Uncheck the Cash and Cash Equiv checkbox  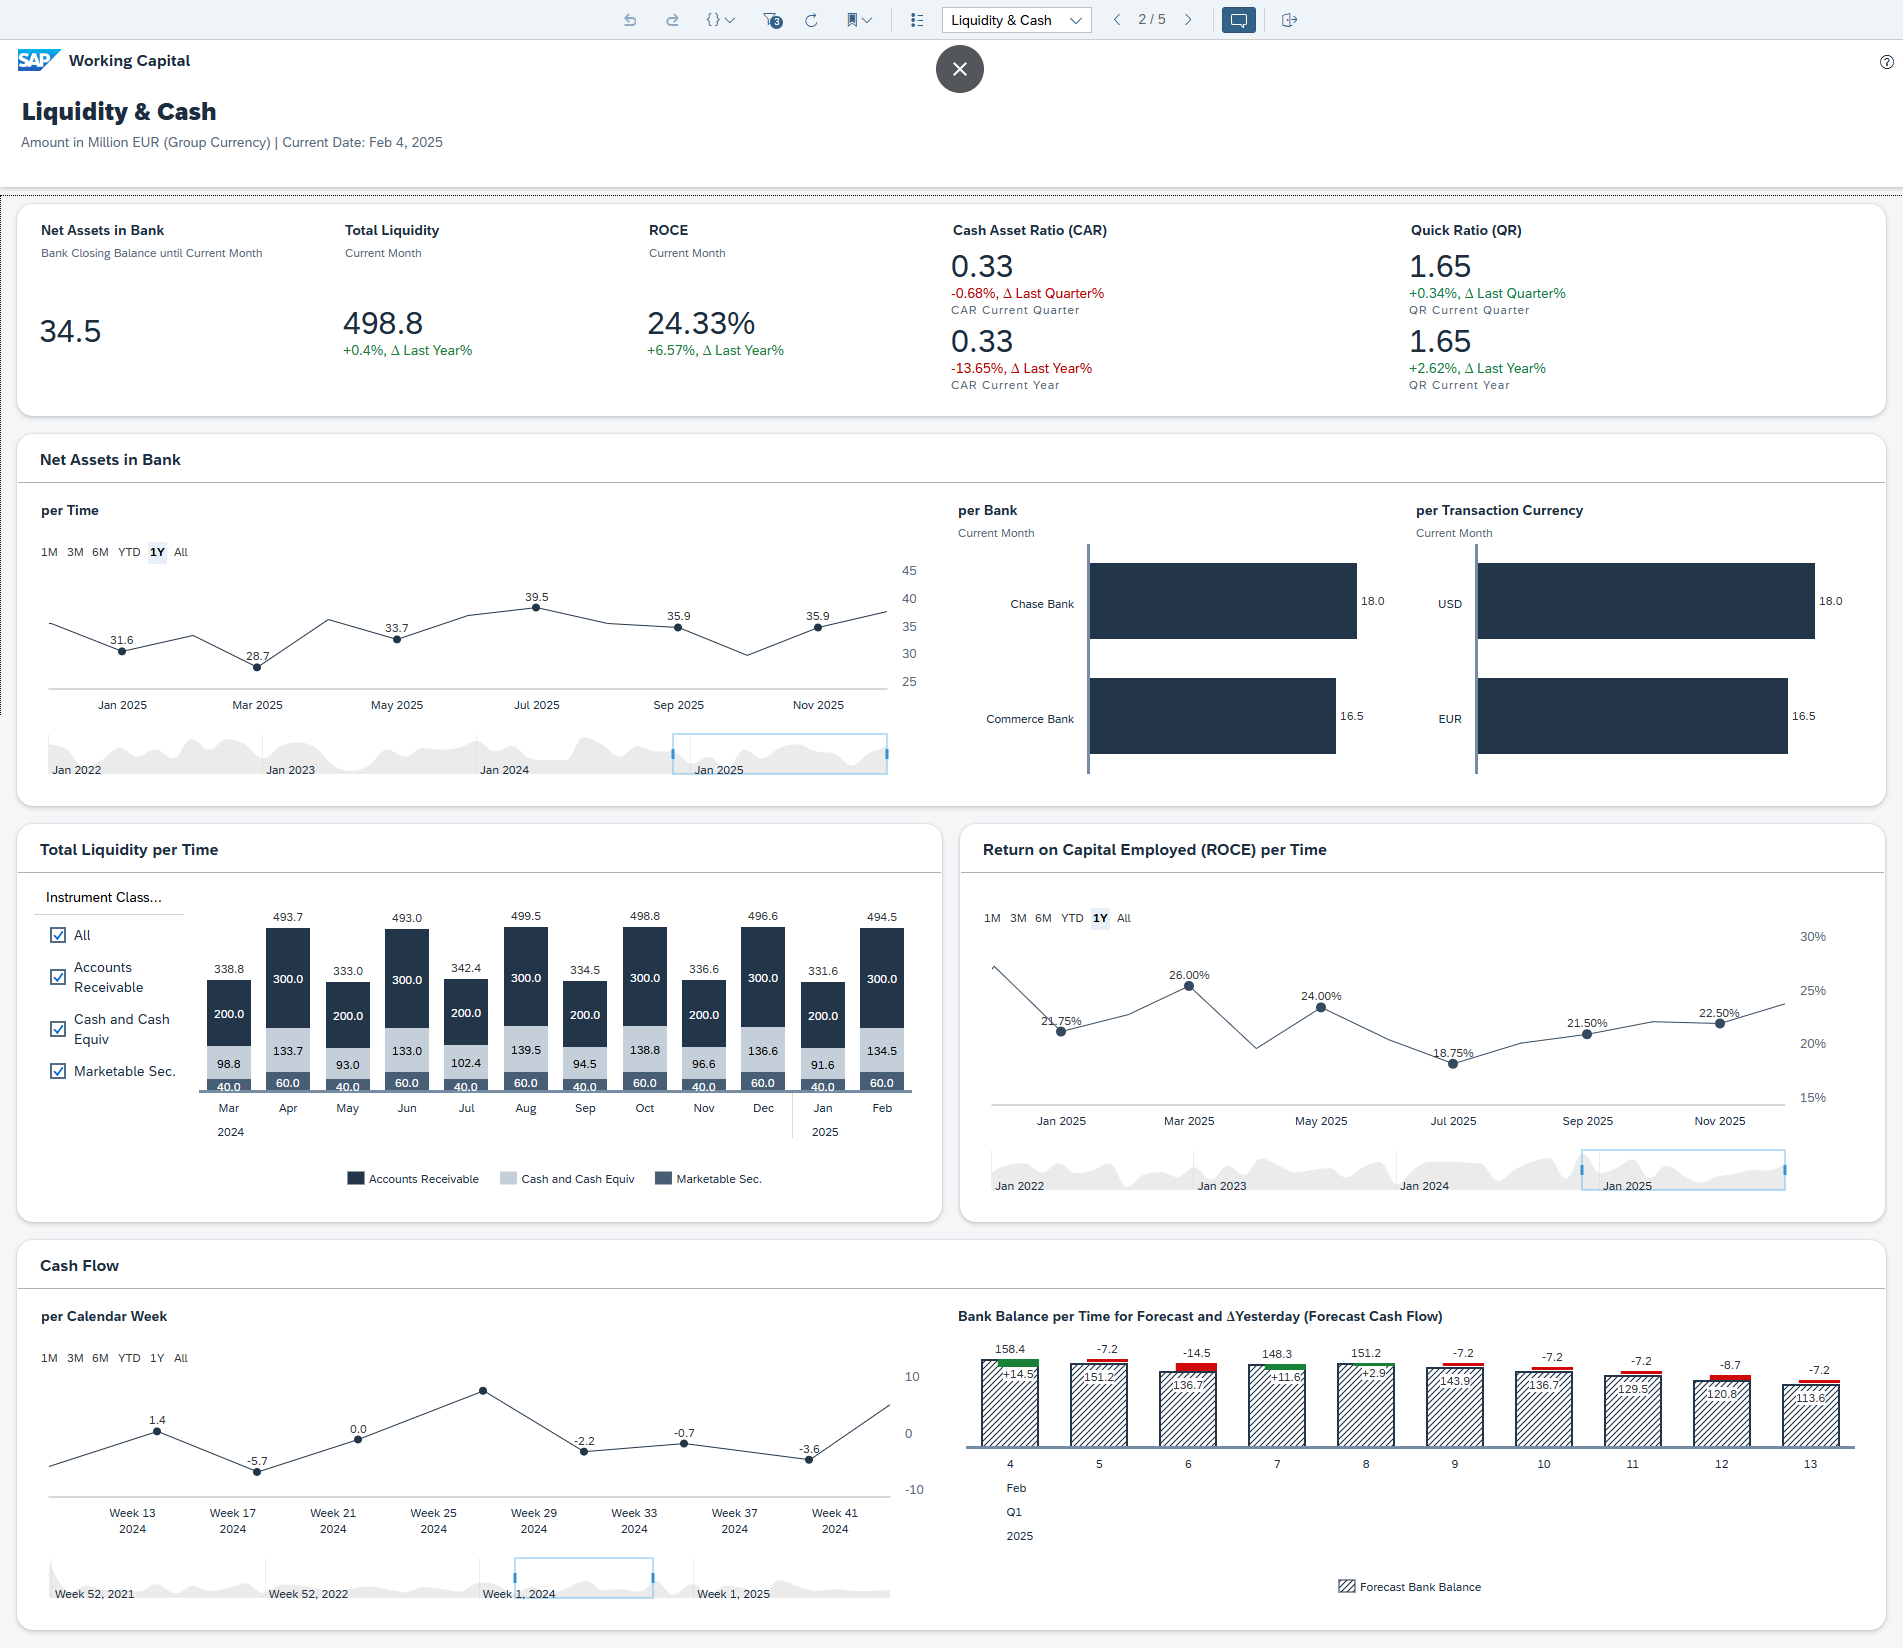(x=58, y=1029)
